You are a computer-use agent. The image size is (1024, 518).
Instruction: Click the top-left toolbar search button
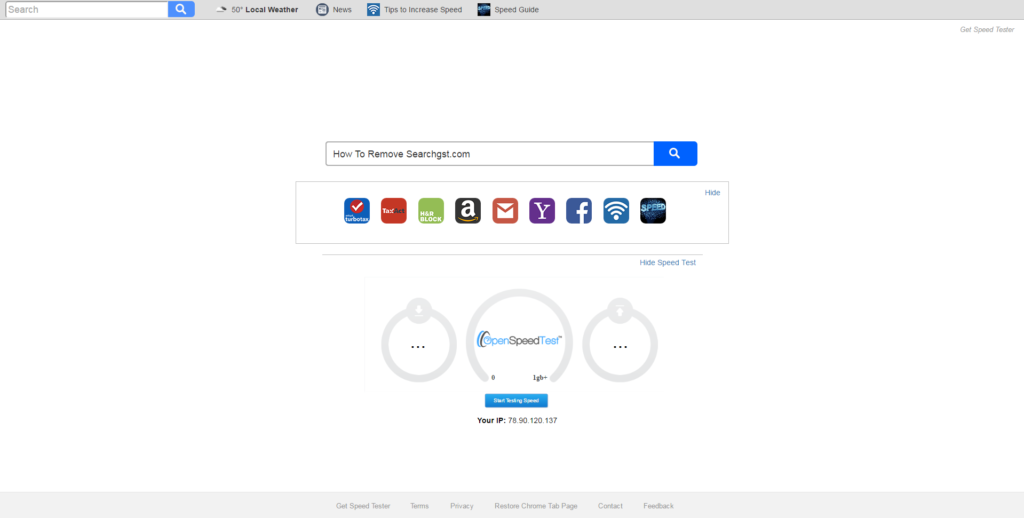tap(181, 10)
